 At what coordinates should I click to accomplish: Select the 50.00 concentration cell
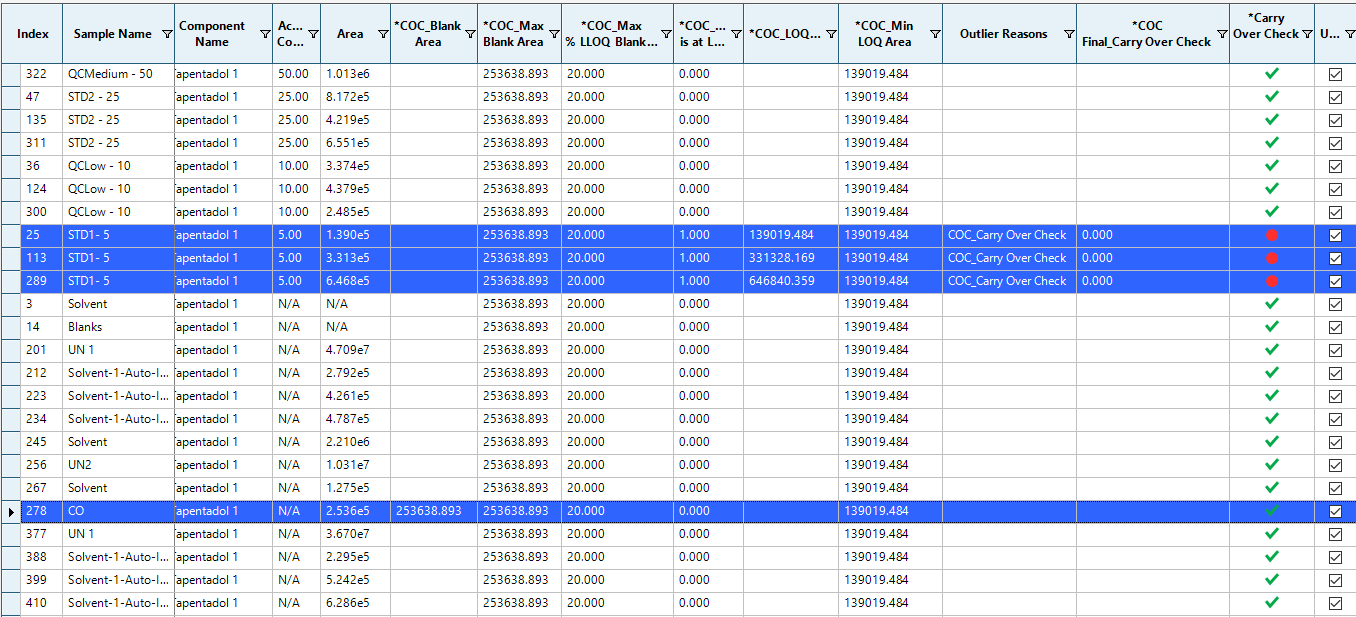click(x=297, y=74)
